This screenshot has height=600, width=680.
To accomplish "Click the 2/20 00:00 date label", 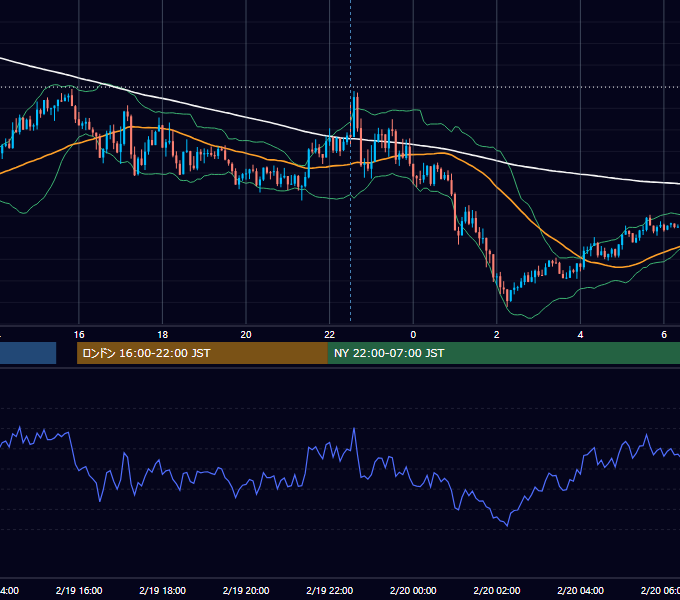I will click(x=413, y=590).
